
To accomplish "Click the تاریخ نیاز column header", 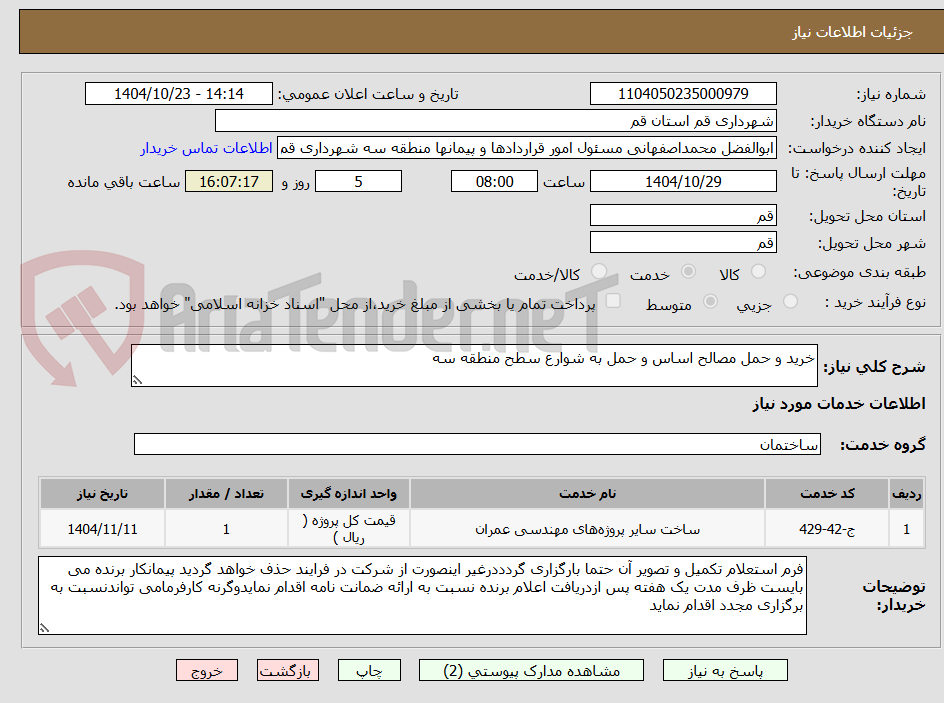I will (102, 494).
